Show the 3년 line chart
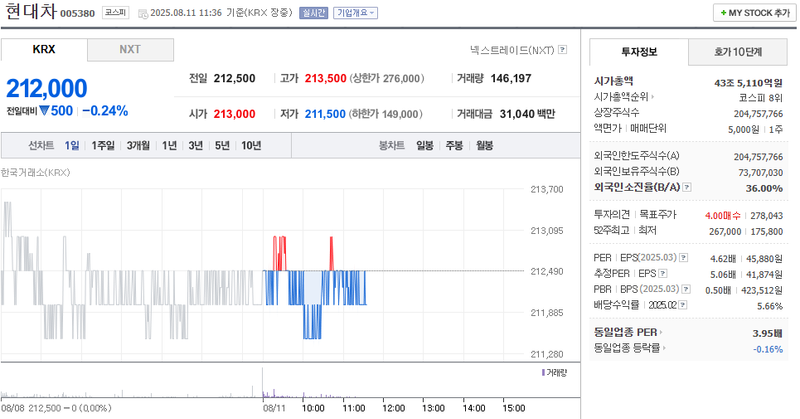 (196, 145)
